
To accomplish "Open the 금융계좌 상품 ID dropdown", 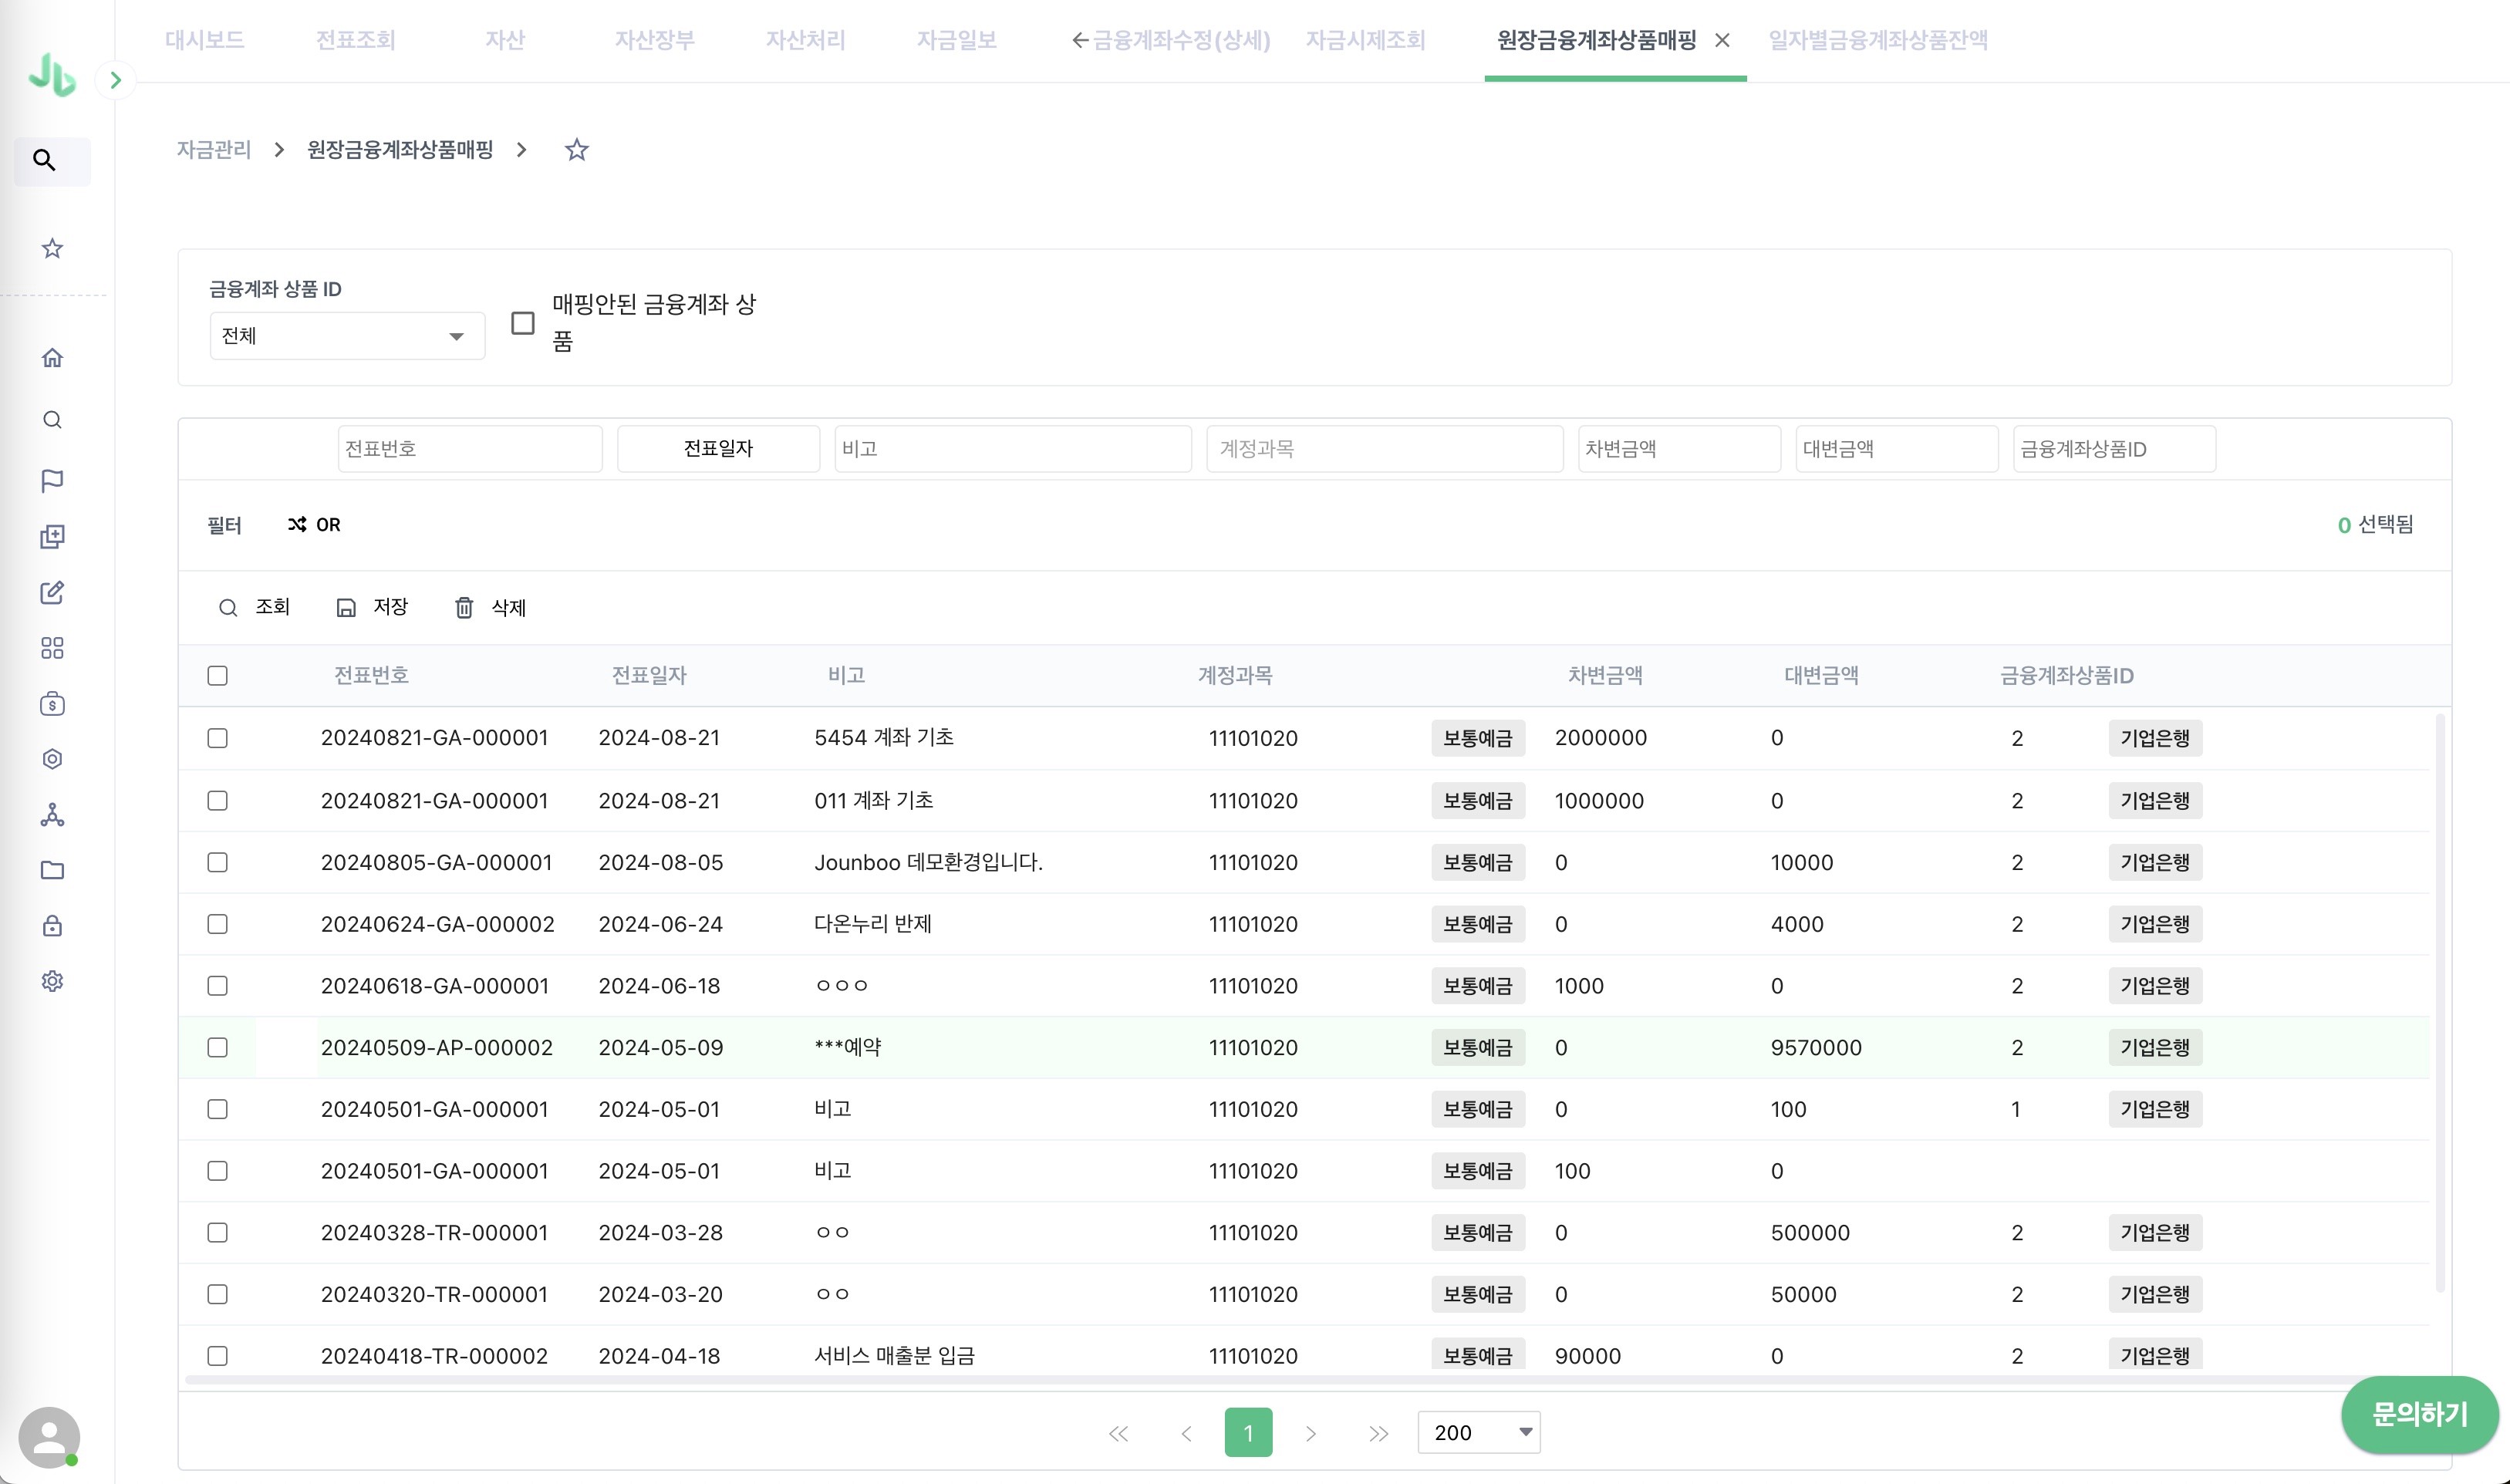I will click(347, 336).
